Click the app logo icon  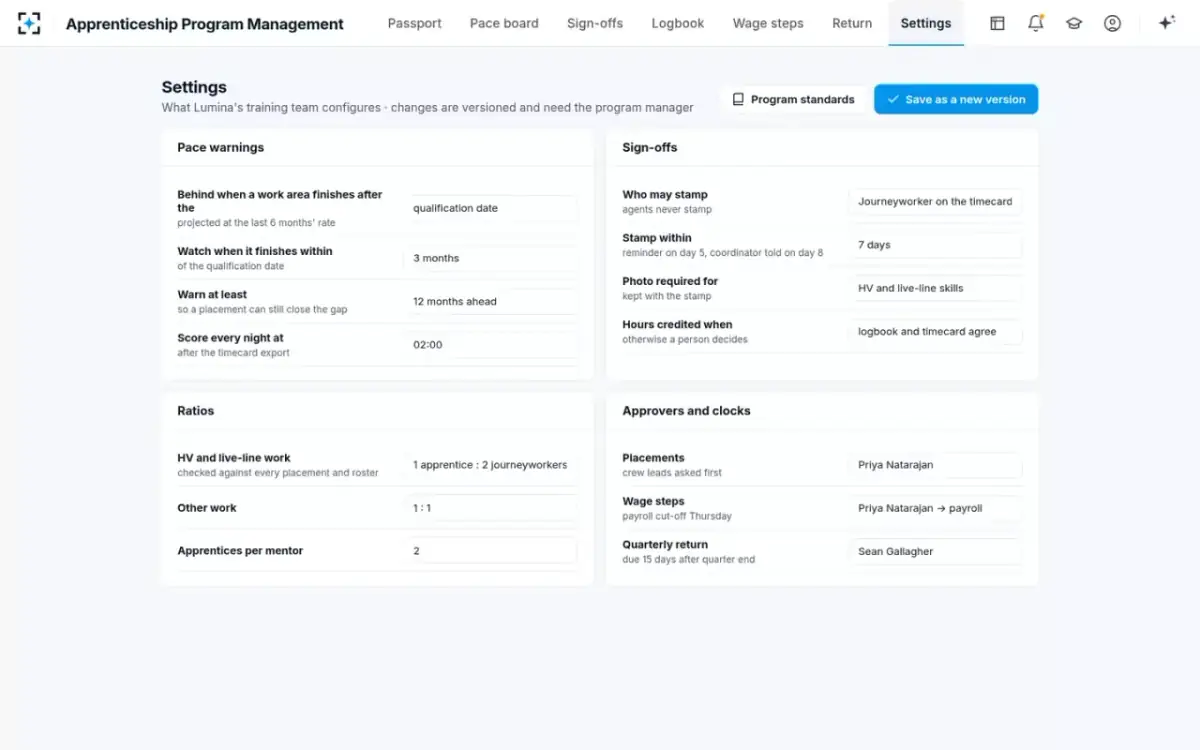29,23
